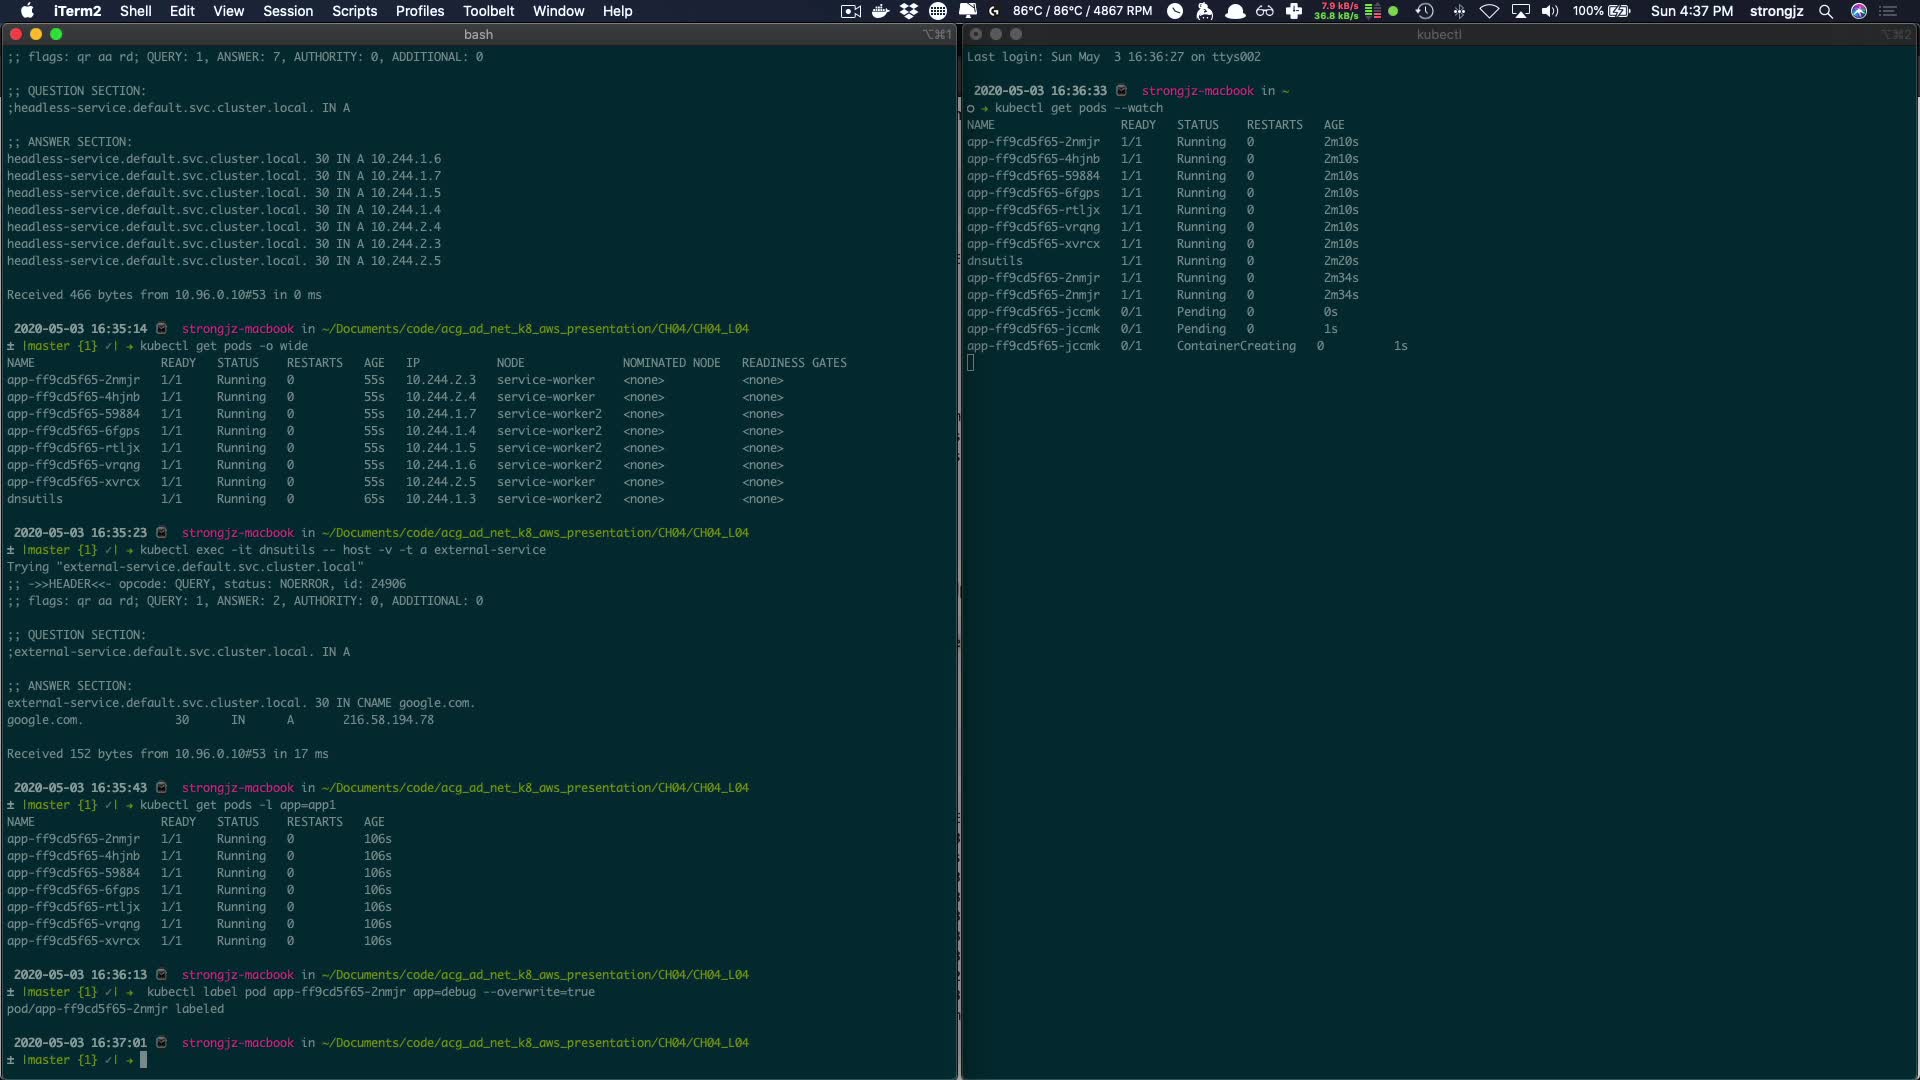
Task: Click the screen recording camera icon
Action: coord(851,11)
